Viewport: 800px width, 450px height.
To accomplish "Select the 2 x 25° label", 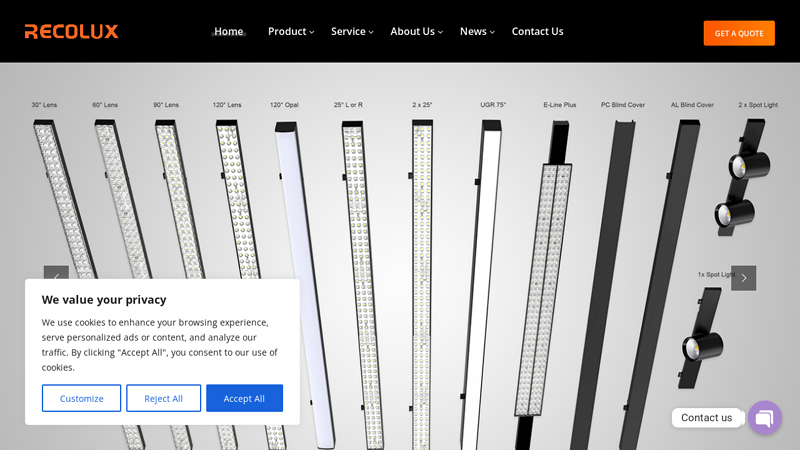I will tap(422, 105).
